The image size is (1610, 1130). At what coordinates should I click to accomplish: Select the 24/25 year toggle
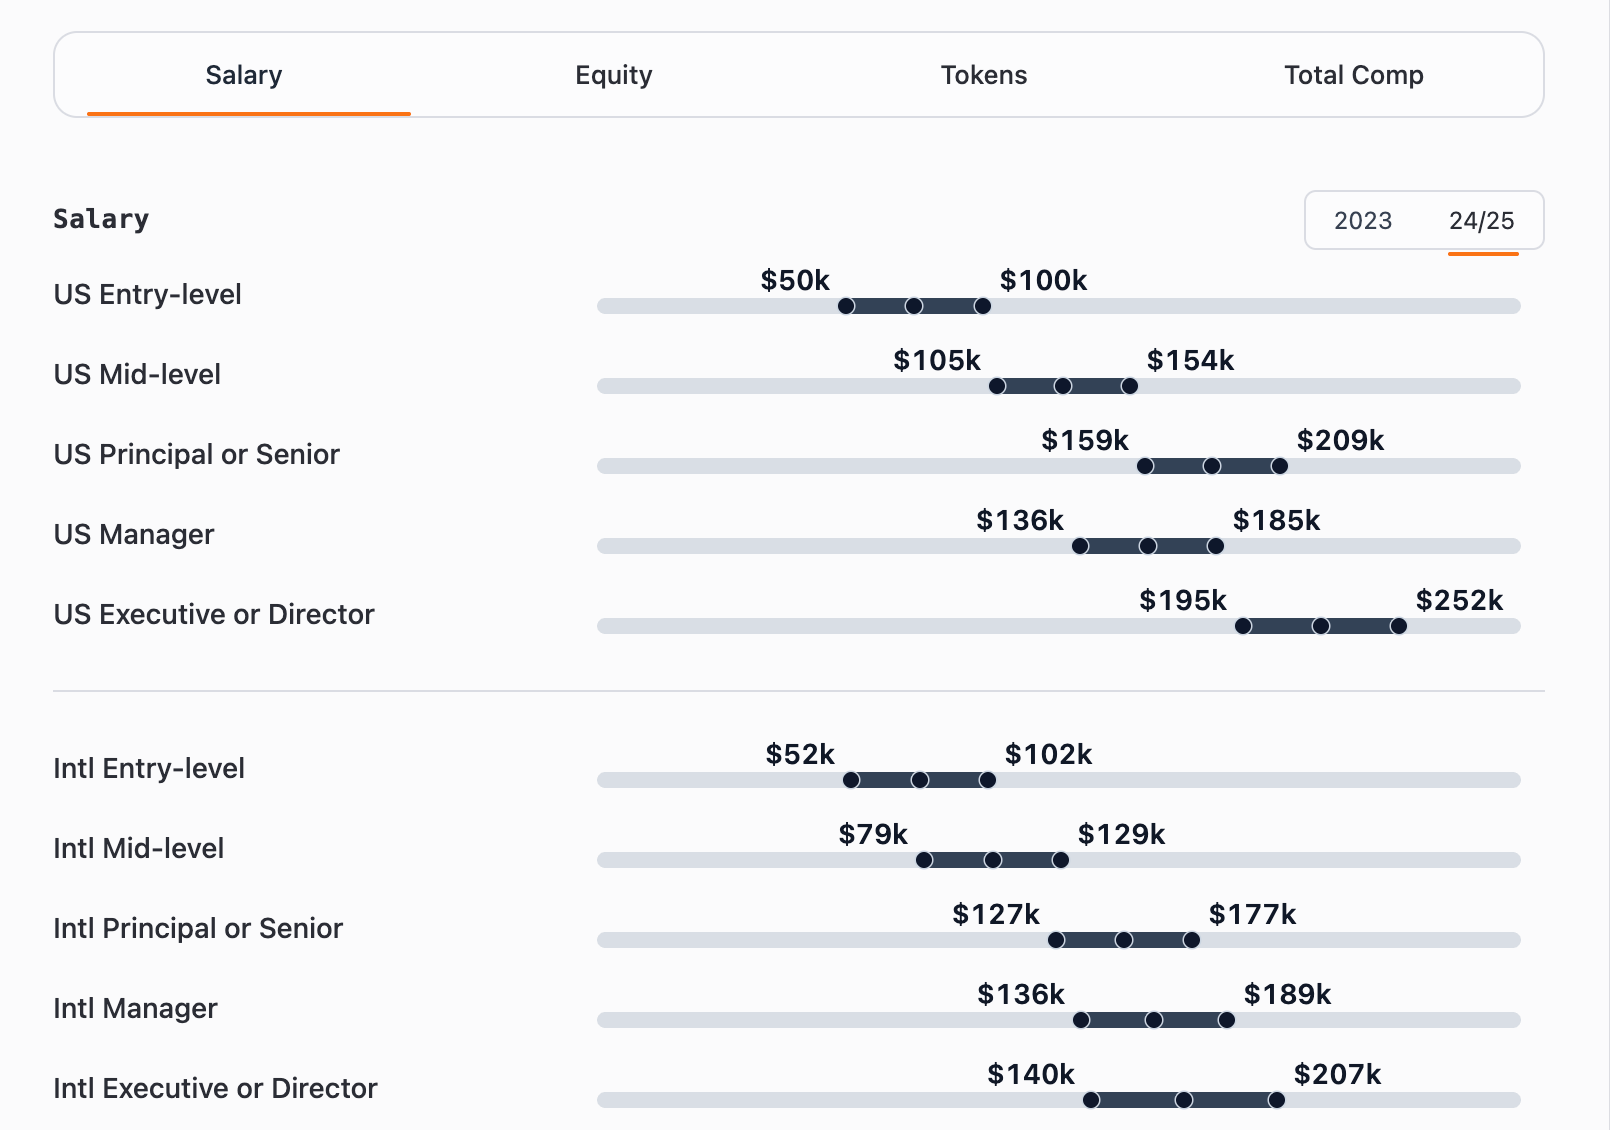pos(1481,221)
